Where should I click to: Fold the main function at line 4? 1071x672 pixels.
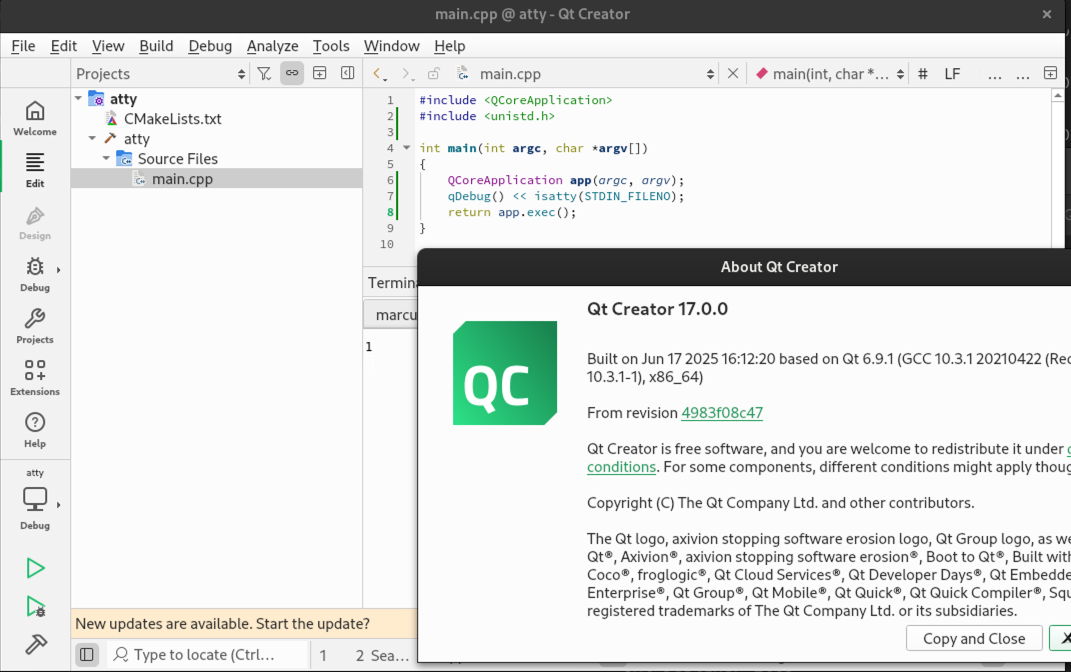coord(406,148)
